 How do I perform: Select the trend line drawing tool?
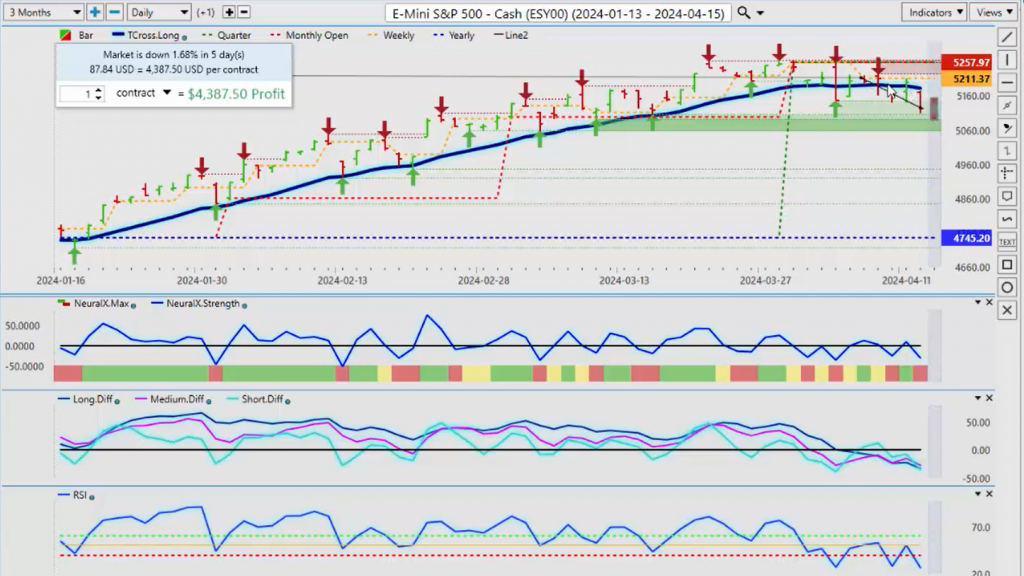point(1007,37)
